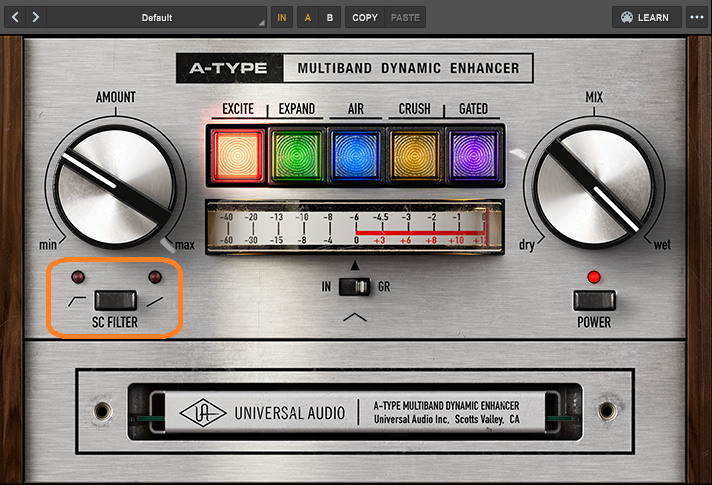
Task: Expand the chevron below the meter switch
Action: click(x=355, y=317)
